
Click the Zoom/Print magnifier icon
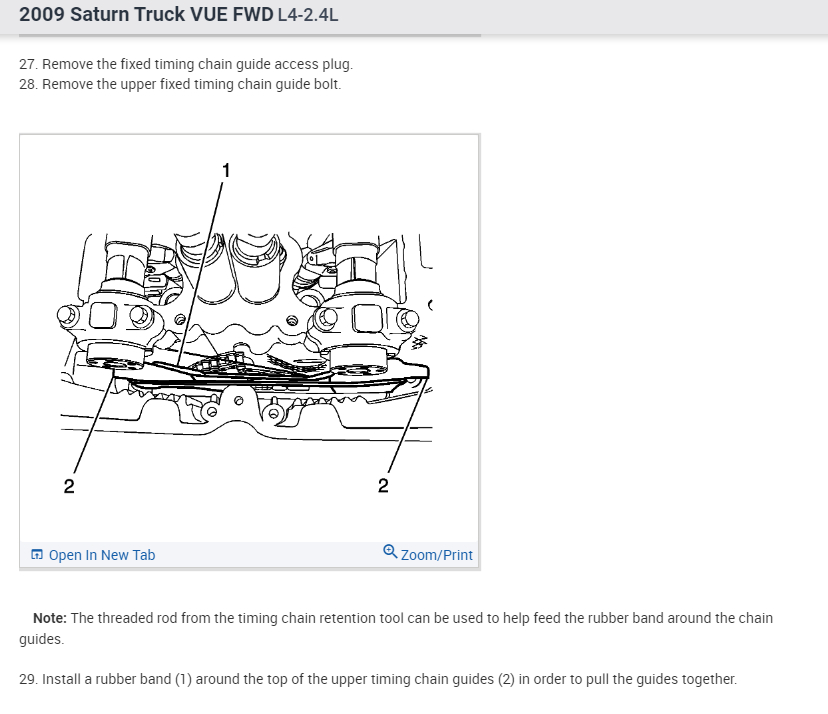(x=390, y=551)
